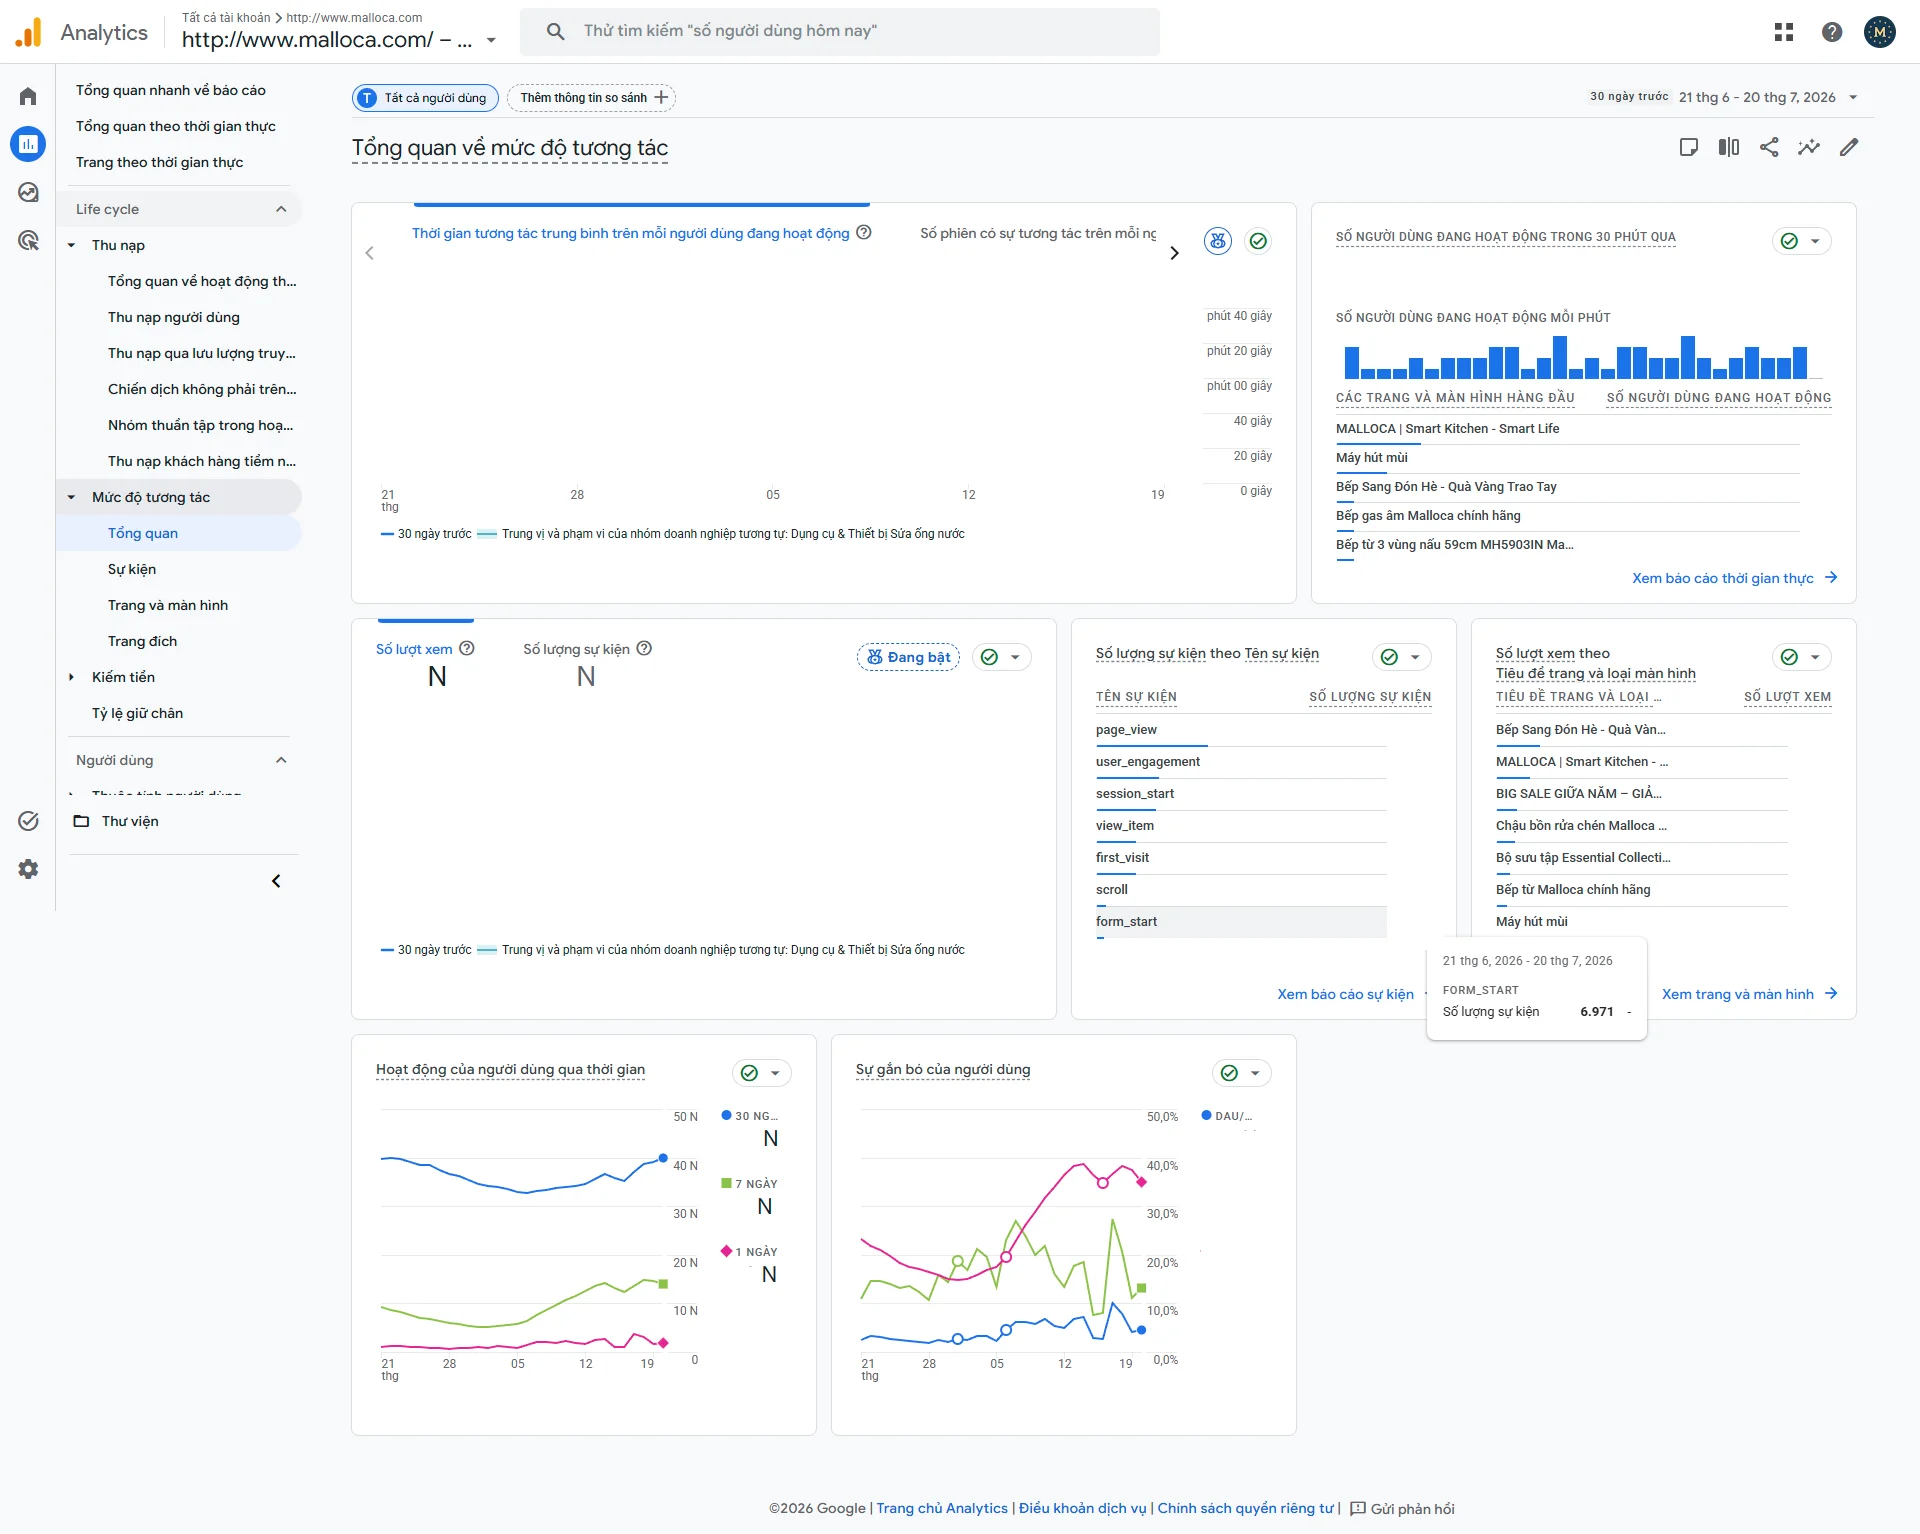Click help icon next to Số lượng sự kiện
The width and height of the screenshot is (1920, 1534).
click(x=644, y=648)
